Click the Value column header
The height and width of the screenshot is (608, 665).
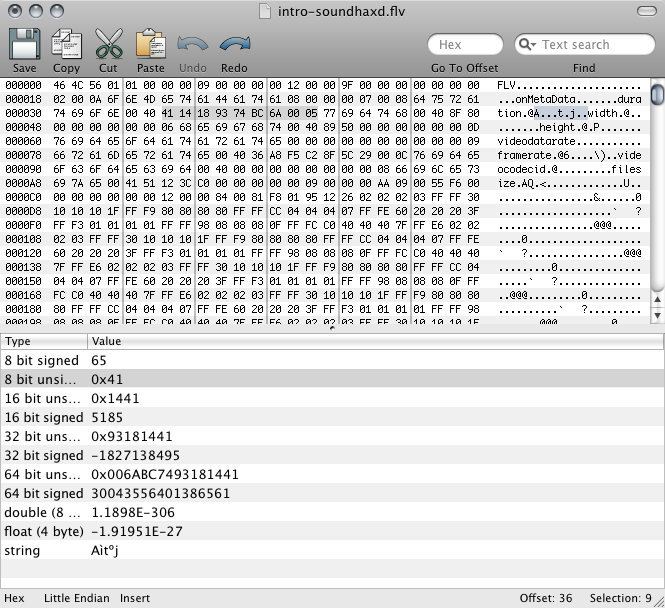pos(375,341)
